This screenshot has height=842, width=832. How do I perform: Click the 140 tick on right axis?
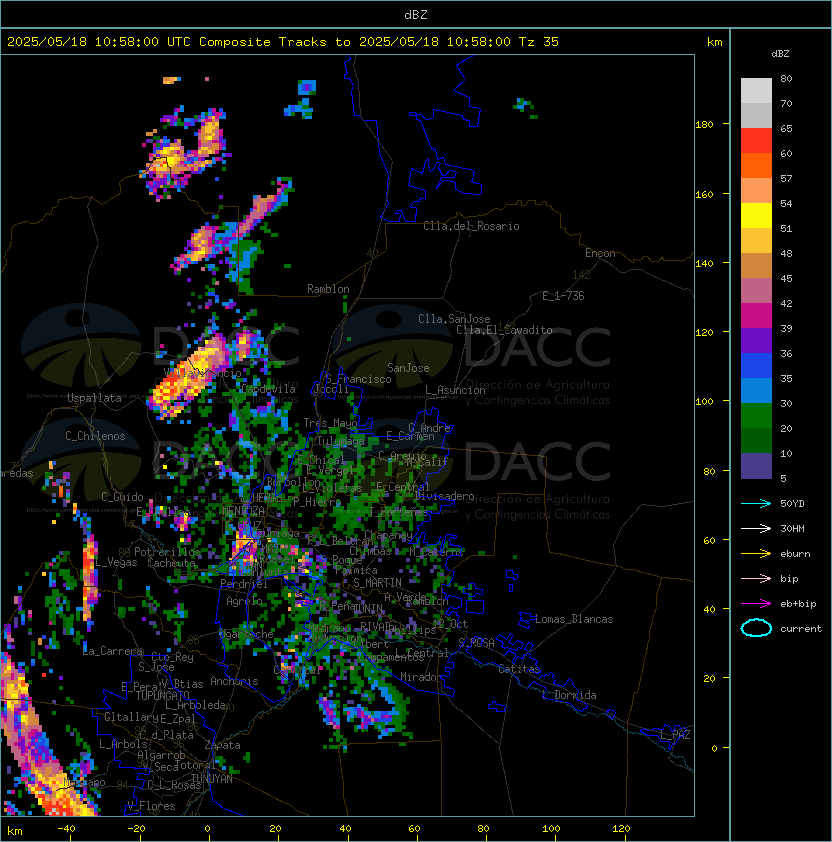click(704, 264)
